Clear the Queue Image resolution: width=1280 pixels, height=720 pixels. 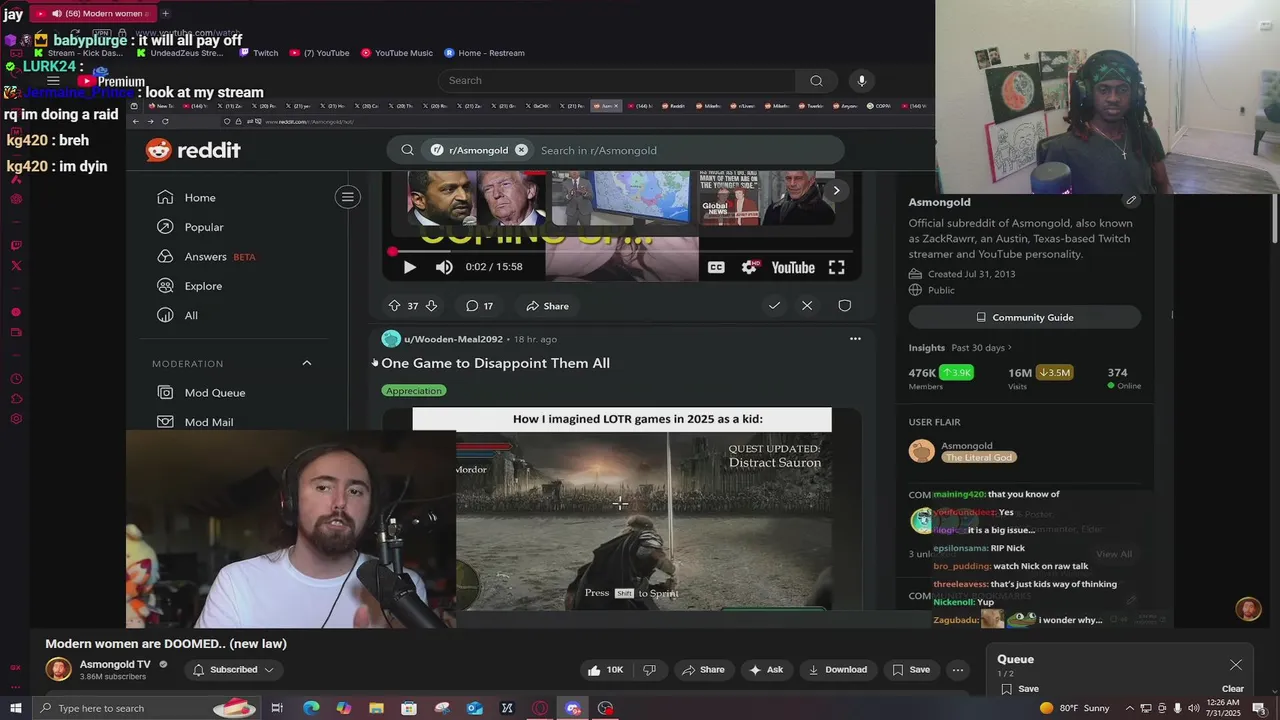[1233, 689]
